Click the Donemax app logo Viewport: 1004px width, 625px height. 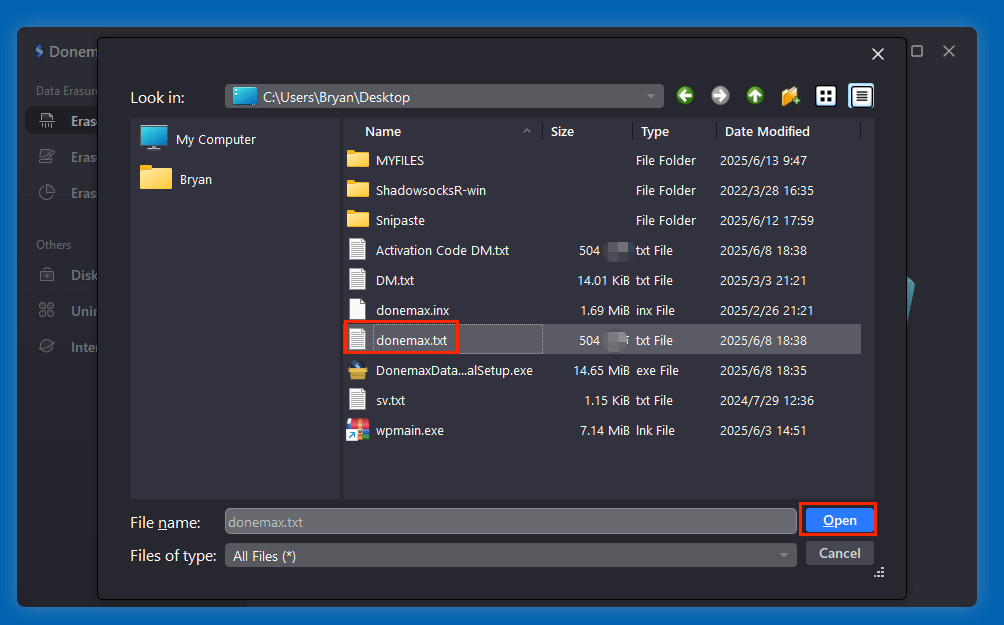(x=40, y=51)
